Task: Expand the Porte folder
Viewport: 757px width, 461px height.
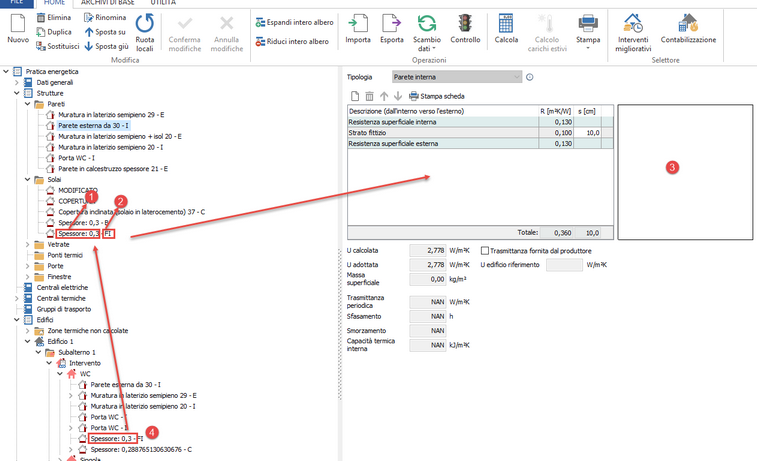Action: [28, 266]
